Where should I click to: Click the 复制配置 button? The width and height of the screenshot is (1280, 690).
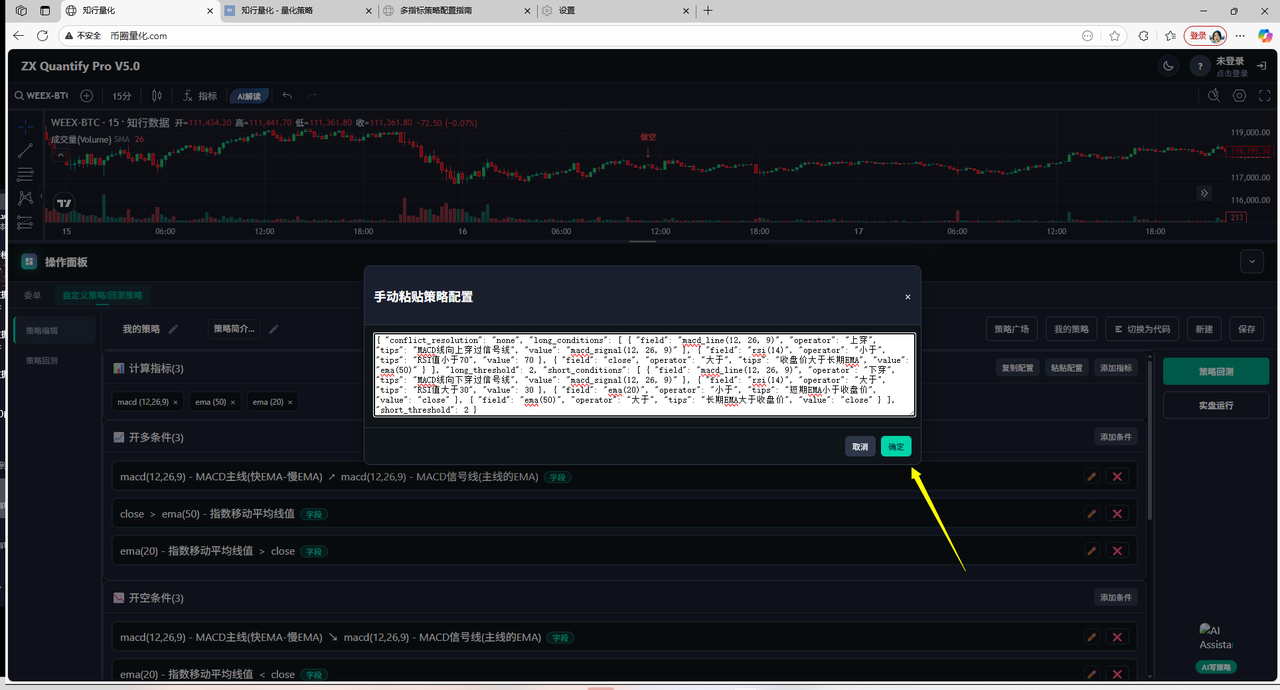(x=1017, y=368)
